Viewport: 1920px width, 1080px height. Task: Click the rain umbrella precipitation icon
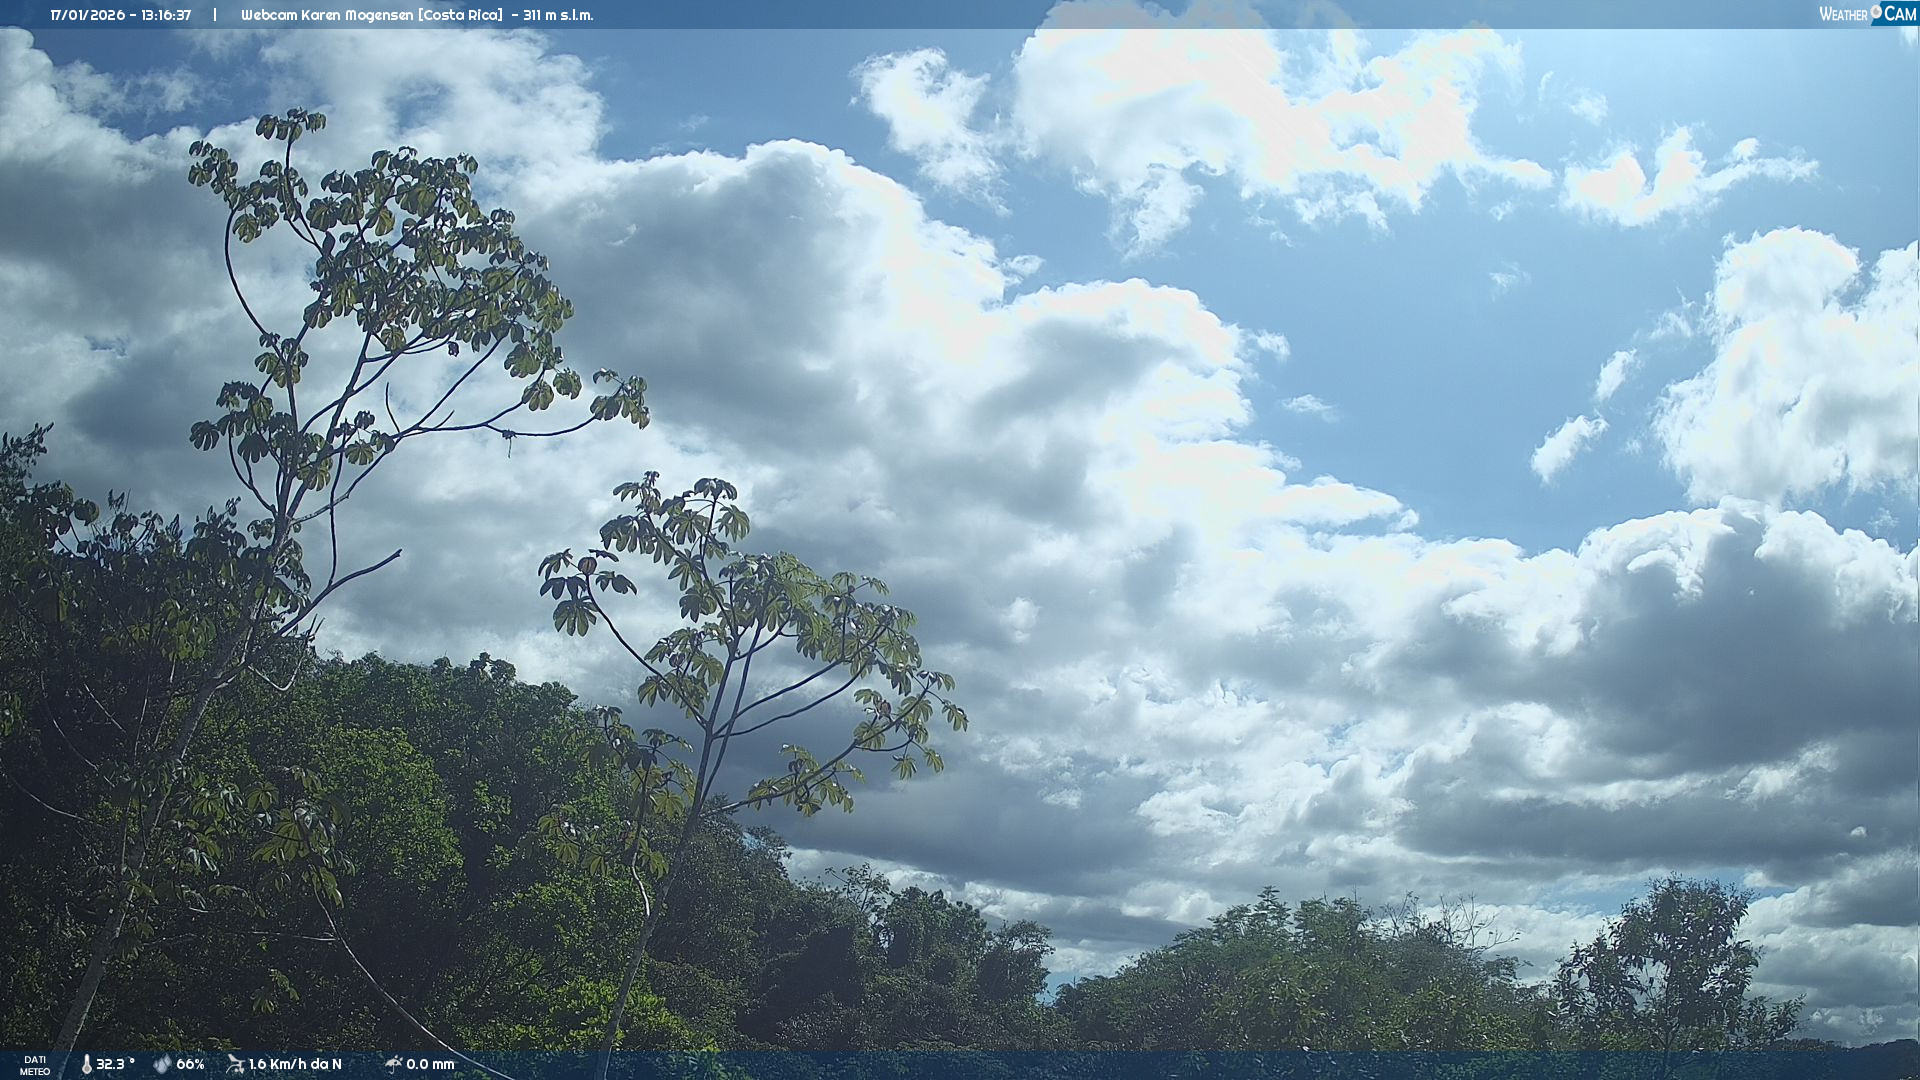tap(393, 1064)
